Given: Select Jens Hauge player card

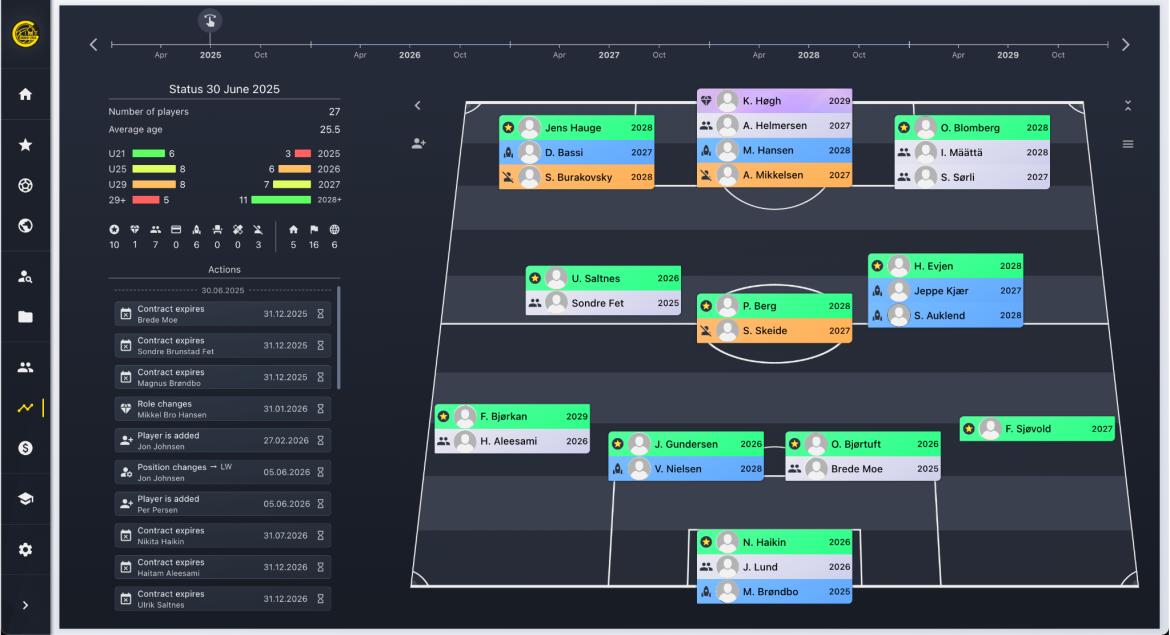Looking at the screenshot, I should click(x=576, y=128).
